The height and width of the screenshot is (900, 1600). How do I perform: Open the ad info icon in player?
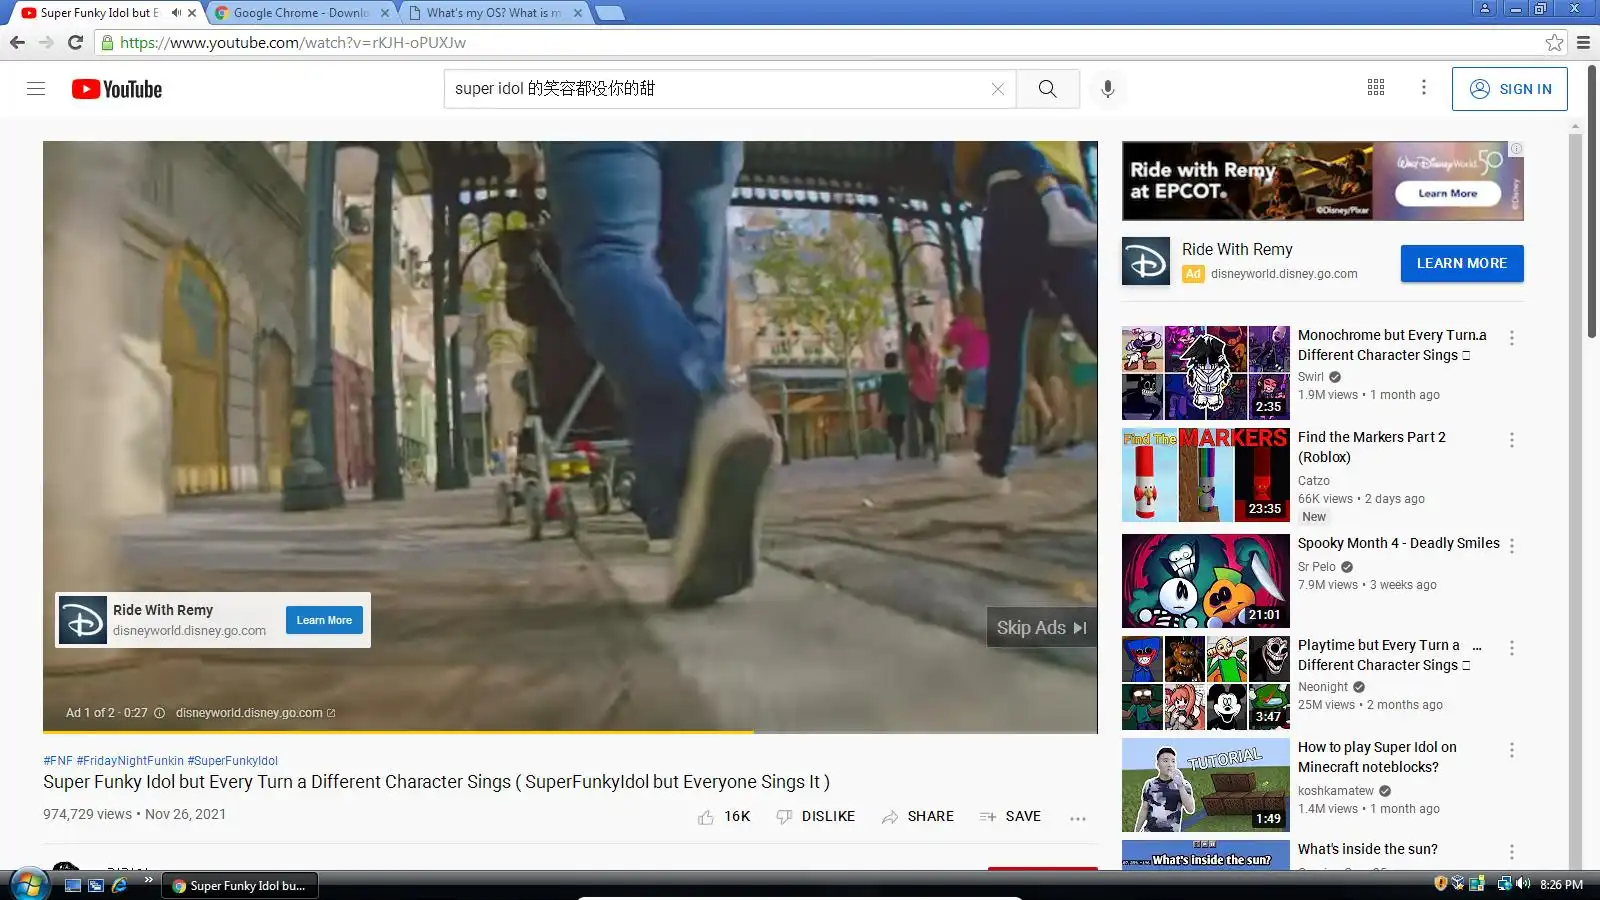coord(159,713)
